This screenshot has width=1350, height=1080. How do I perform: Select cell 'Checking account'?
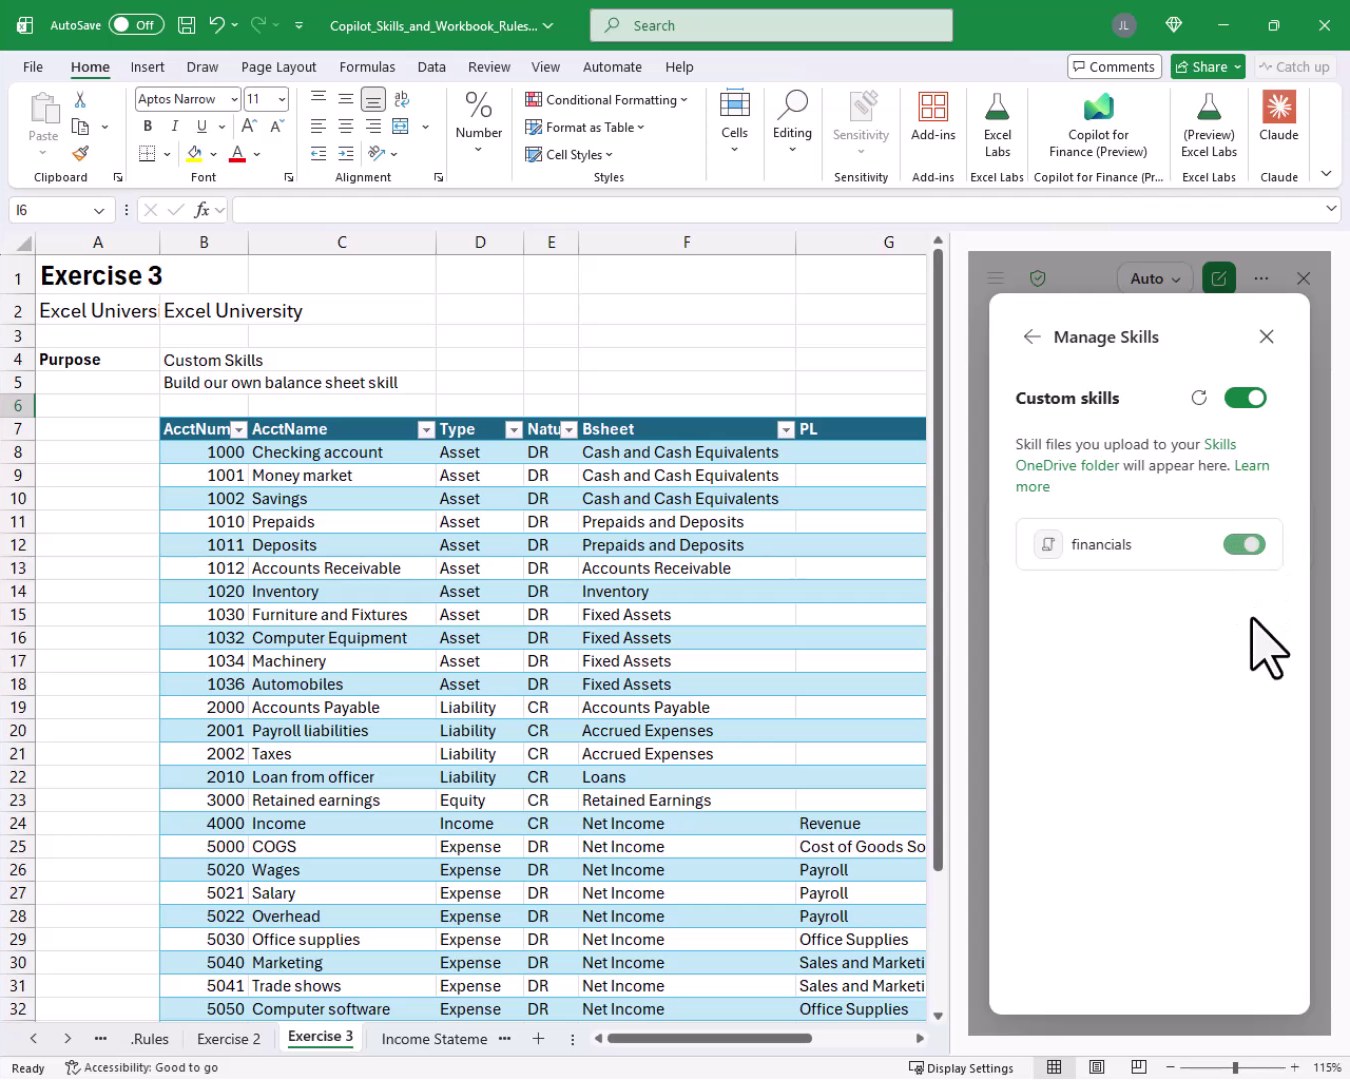click(342, 453)
